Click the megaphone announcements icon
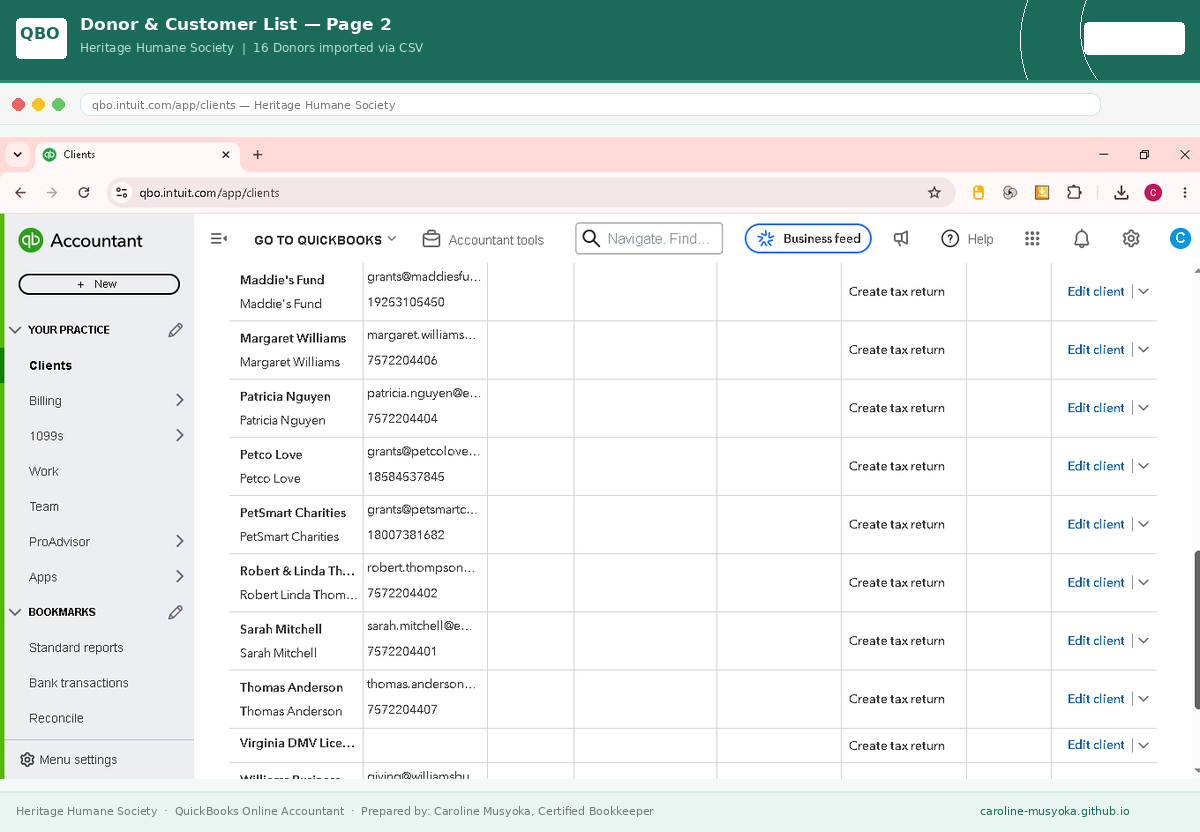Screen dimensions: 1200x832 (901, 239)
